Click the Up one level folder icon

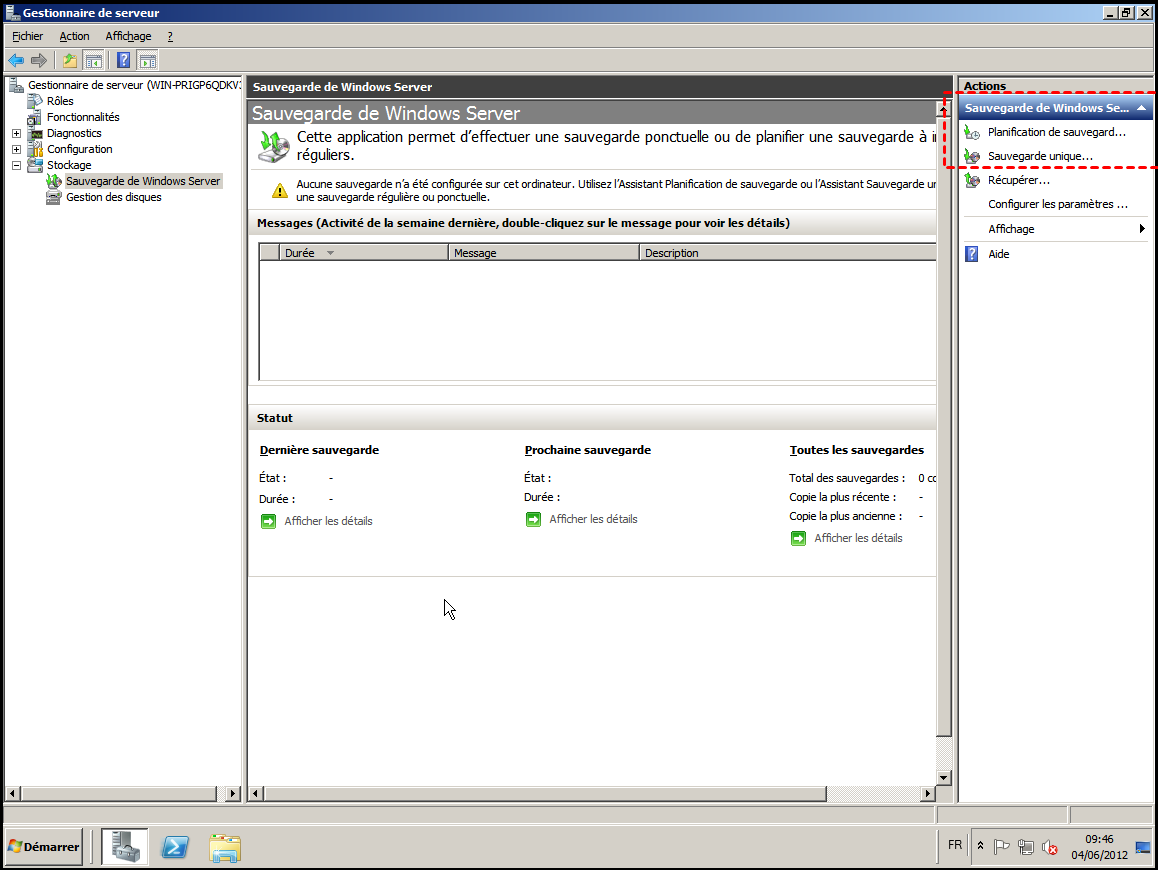70,60
